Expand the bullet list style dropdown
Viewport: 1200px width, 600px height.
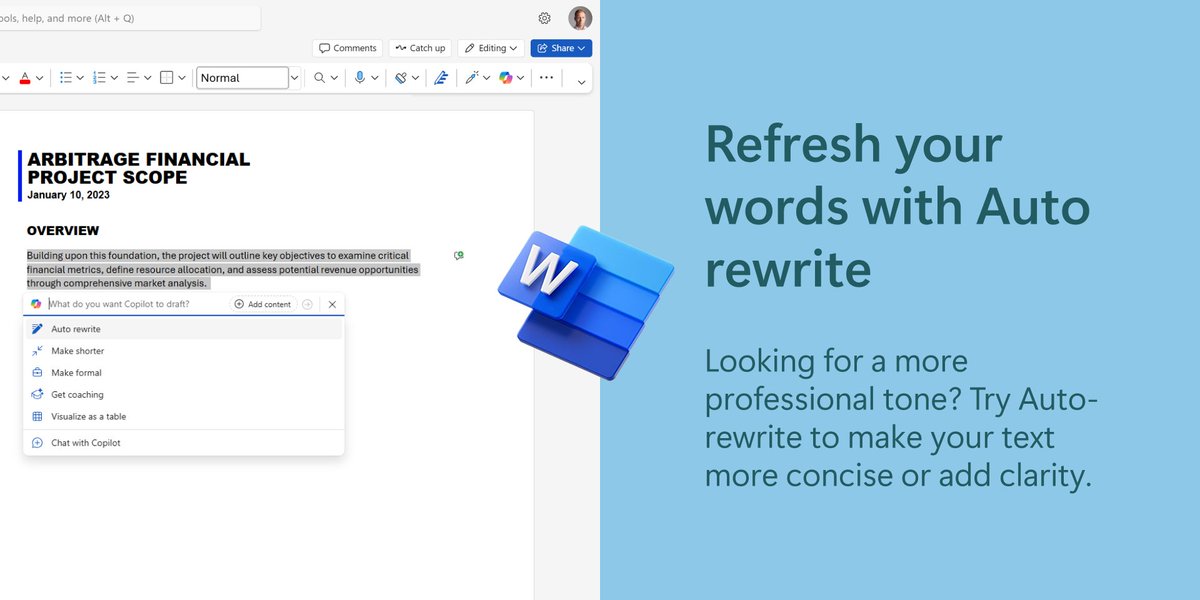80,77
